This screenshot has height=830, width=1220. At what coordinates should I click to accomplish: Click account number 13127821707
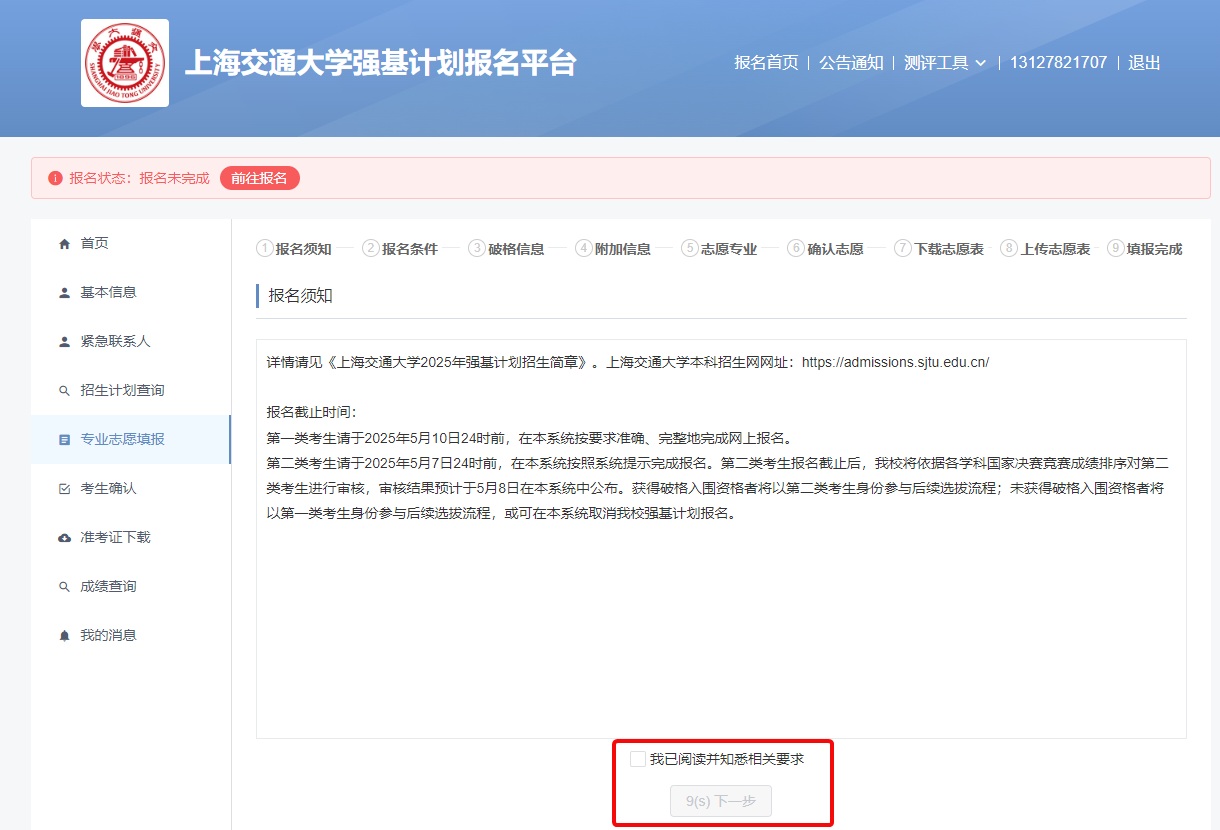pos(1058,62)
